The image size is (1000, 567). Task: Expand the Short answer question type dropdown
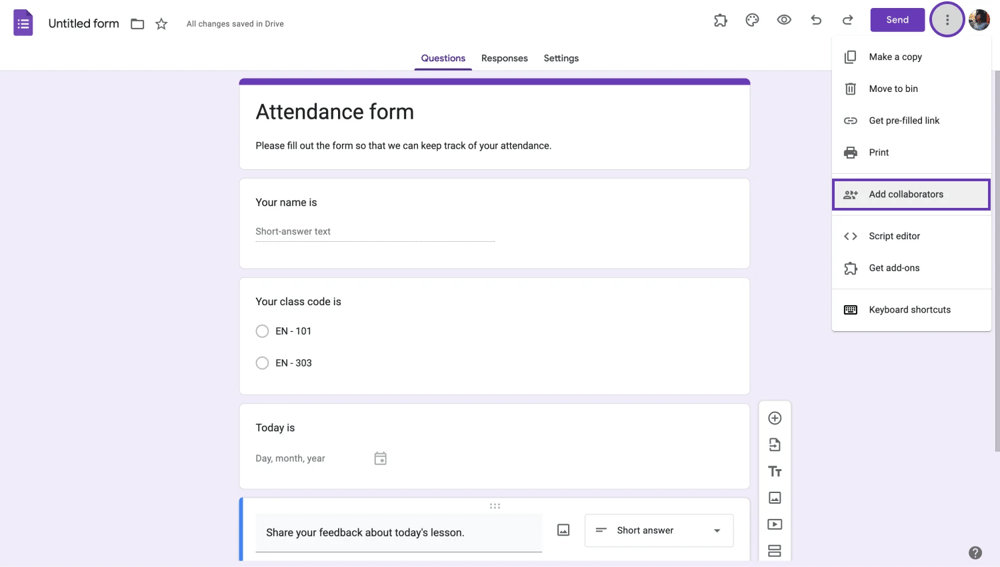[658, 531]
